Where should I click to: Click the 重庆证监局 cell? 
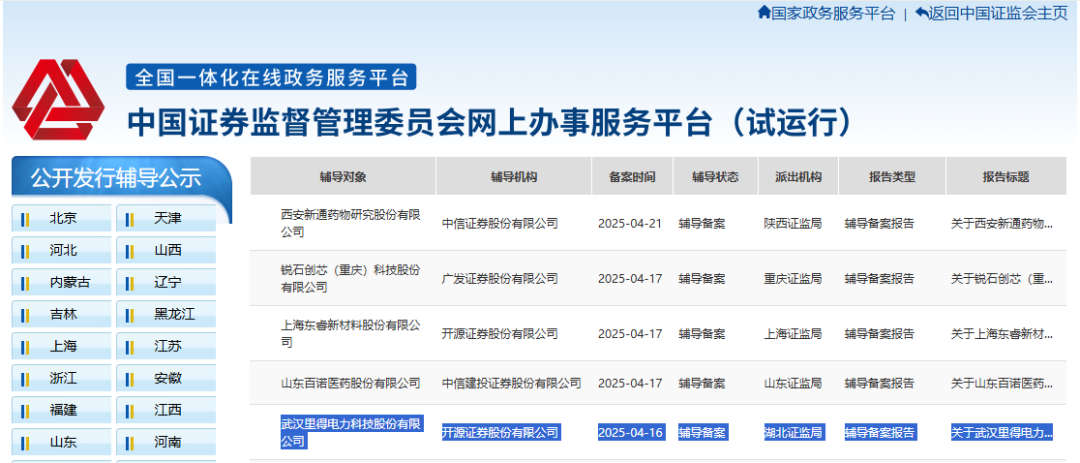tap(793, 278)
